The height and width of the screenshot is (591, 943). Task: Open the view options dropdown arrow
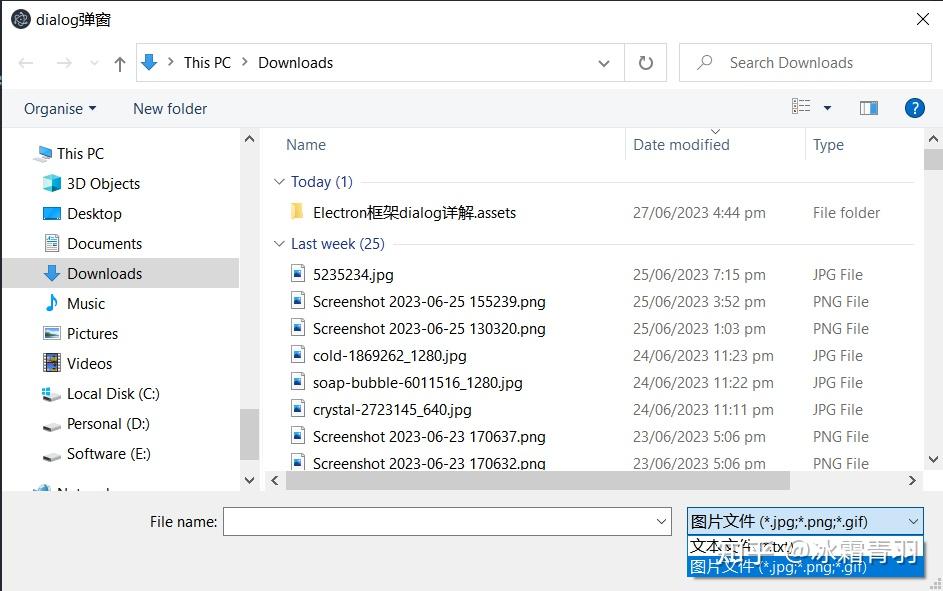(827, 108)
